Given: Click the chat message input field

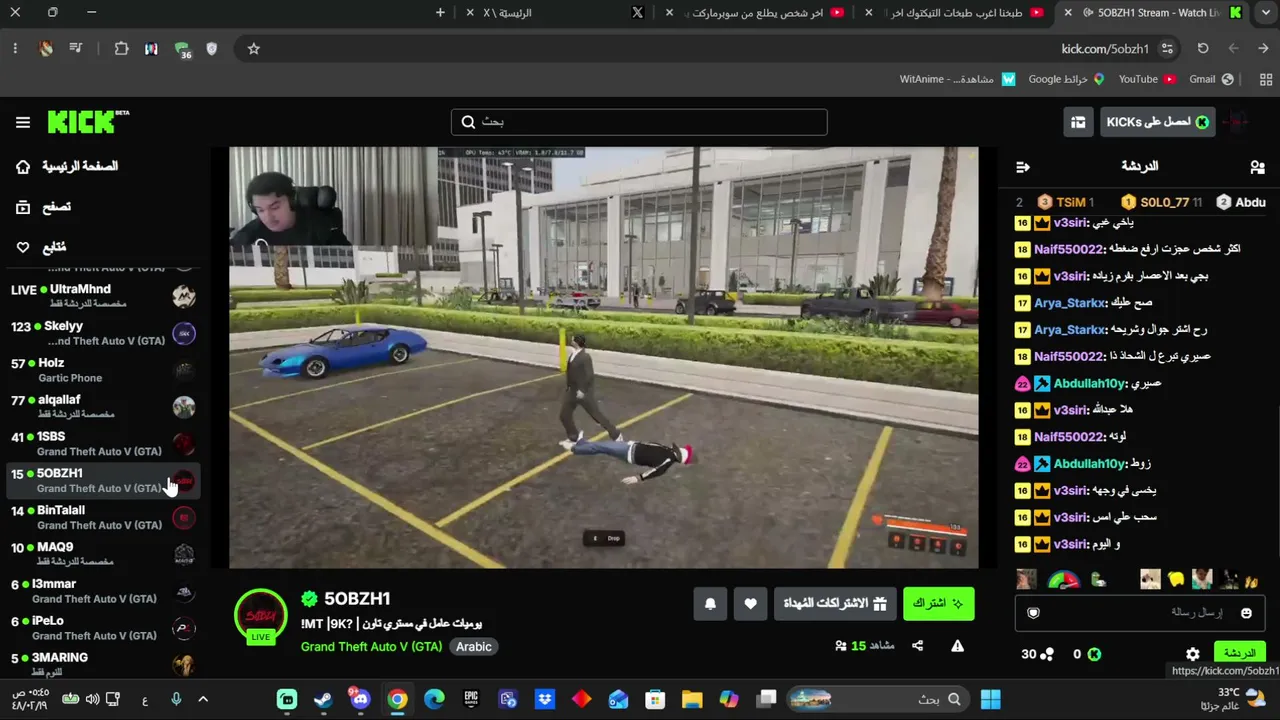Looking at the screenshot, I should tap(1140, 613).
